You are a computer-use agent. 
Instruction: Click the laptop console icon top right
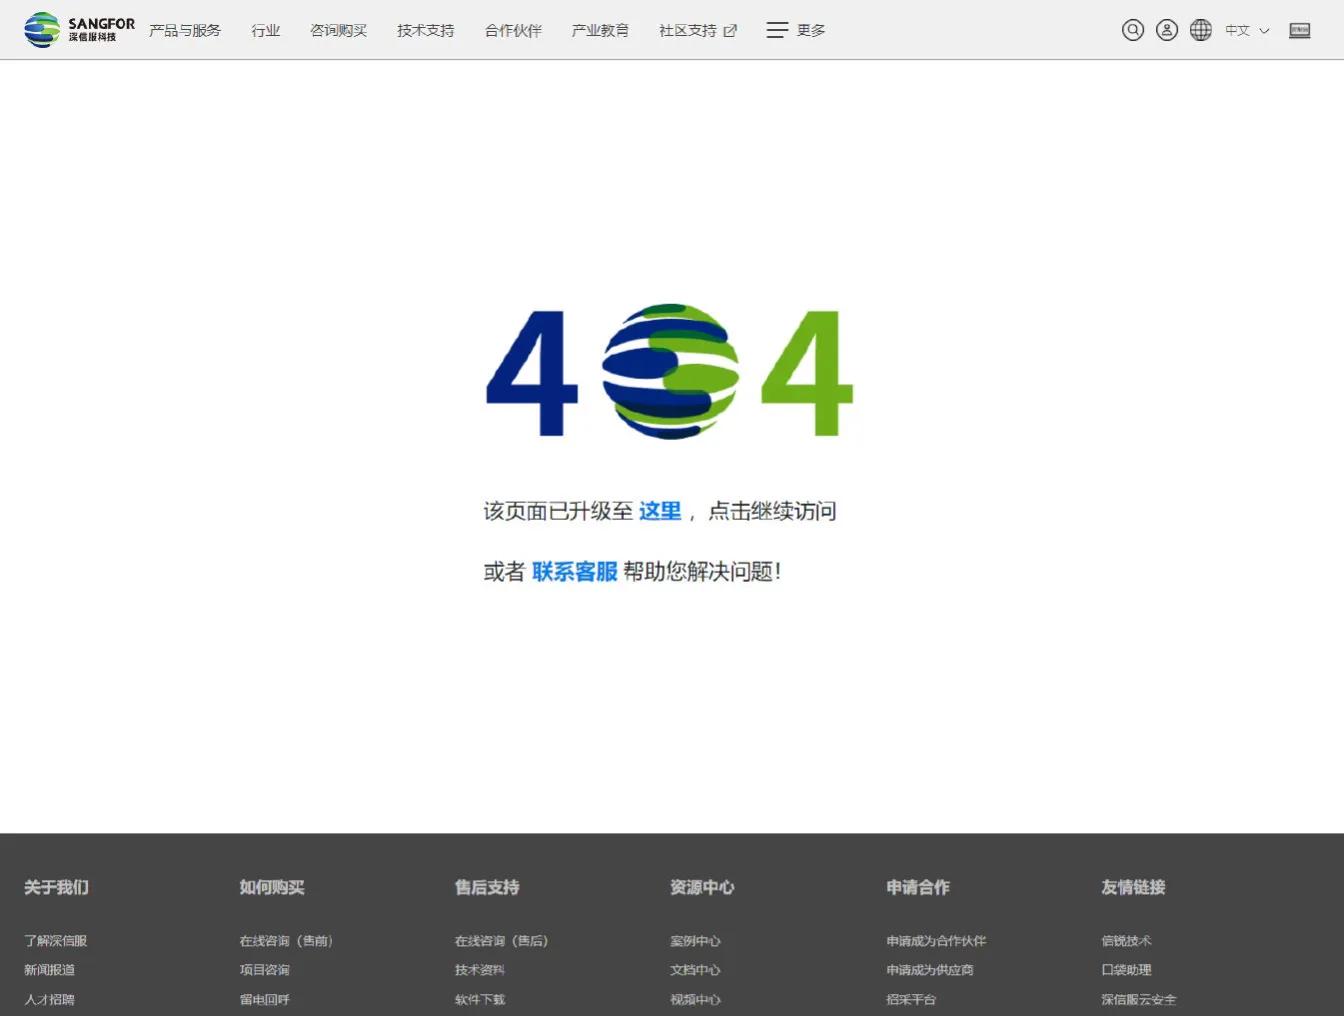pyautogui.click(x=1299, y=30)
